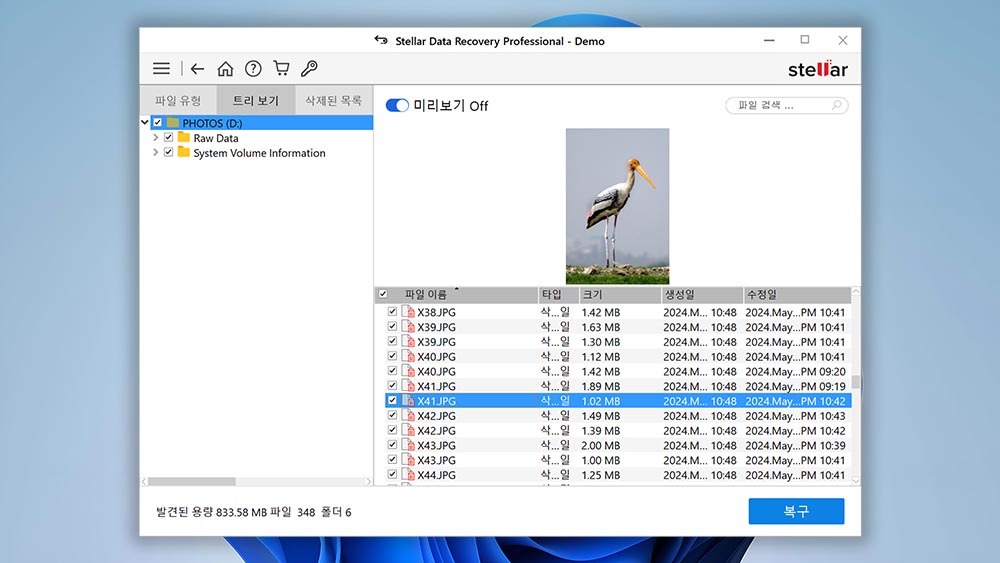The width and height of the screenshot is (1000, 563).
Task: Click file icon of the 2.00 MB X43.JPG
Action: point(408,445)
